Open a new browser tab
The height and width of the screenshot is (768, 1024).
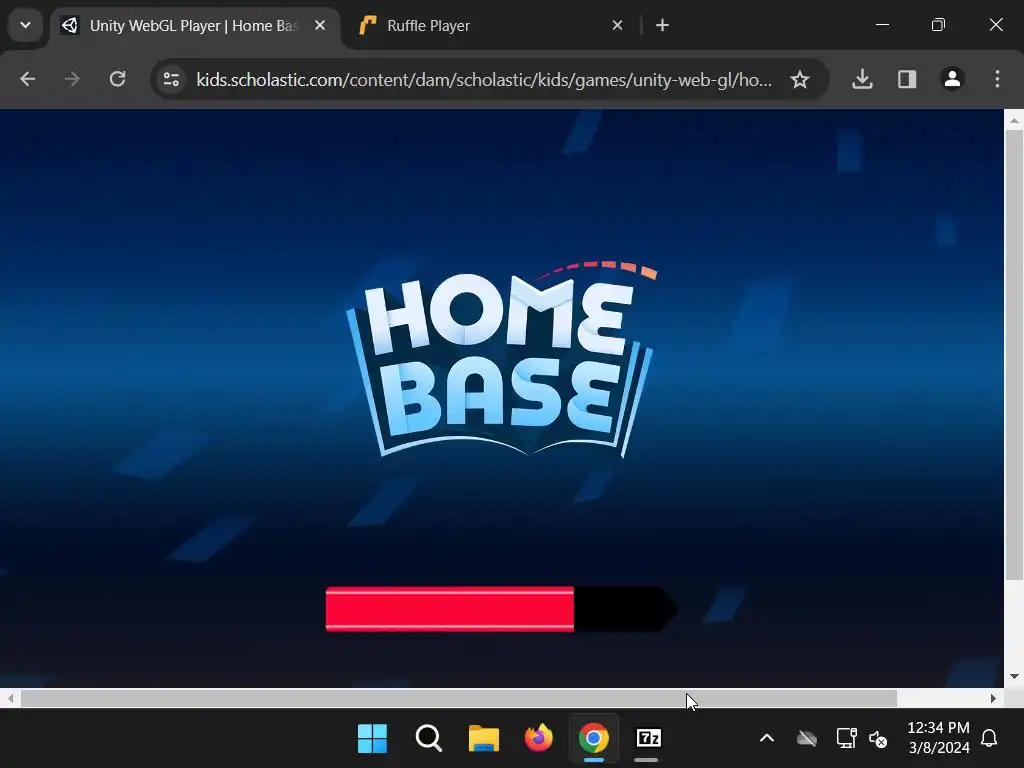pyautogui.click(x=662, y=25)
